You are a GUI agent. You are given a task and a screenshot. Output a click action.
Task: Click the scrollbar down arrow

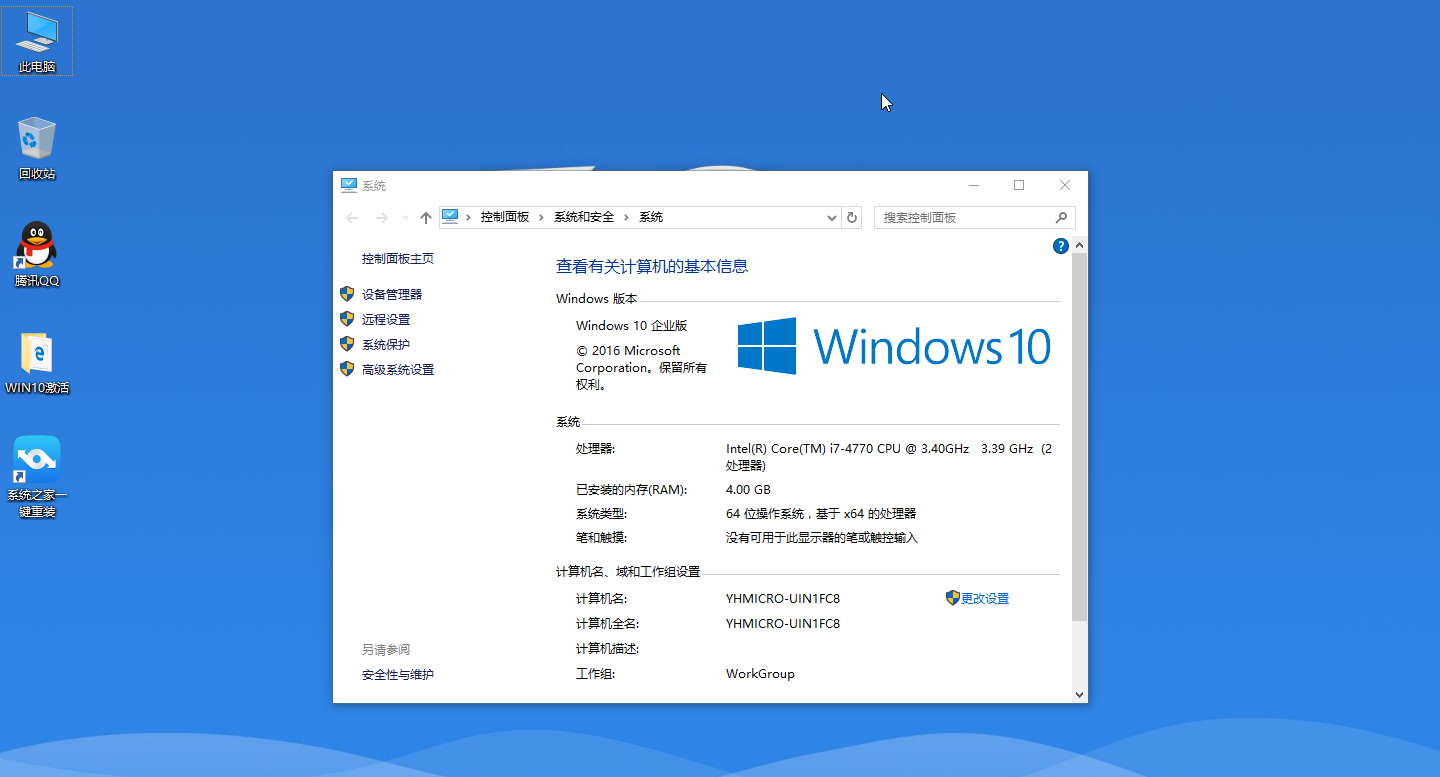pyautogui.click(x=1079, y=694)
